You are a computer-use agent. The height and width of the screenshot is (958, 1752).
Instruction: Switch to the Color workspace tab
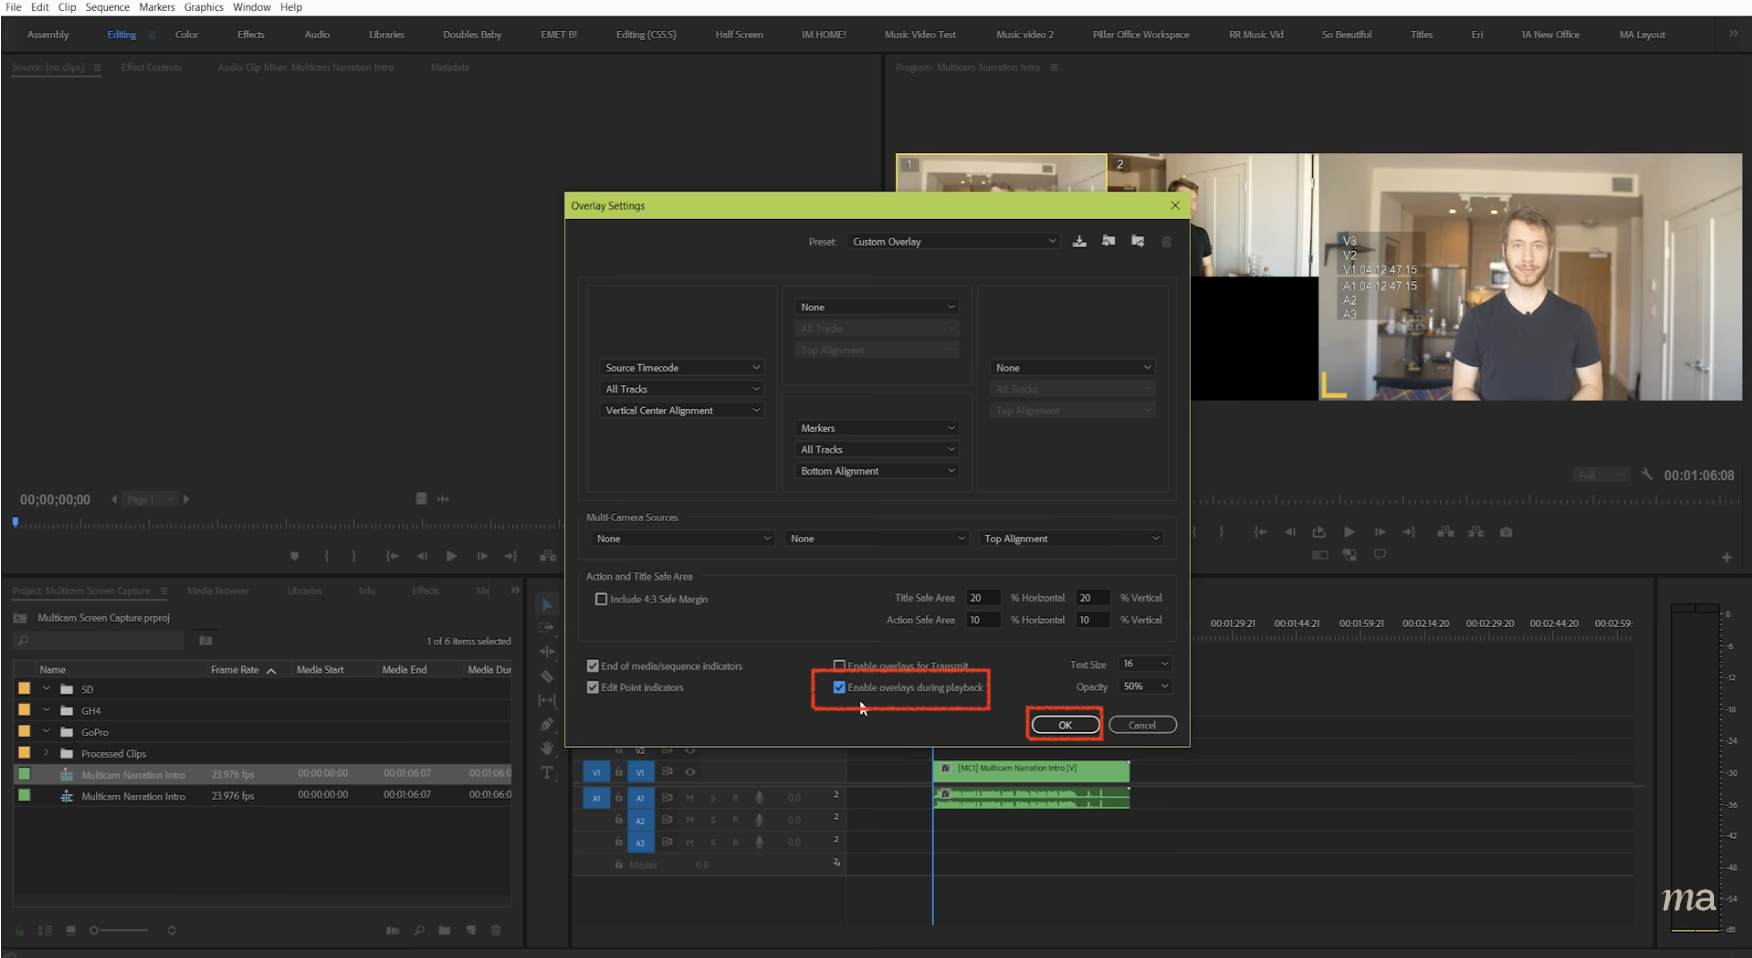pyautogui.click(x=186, y=34)
